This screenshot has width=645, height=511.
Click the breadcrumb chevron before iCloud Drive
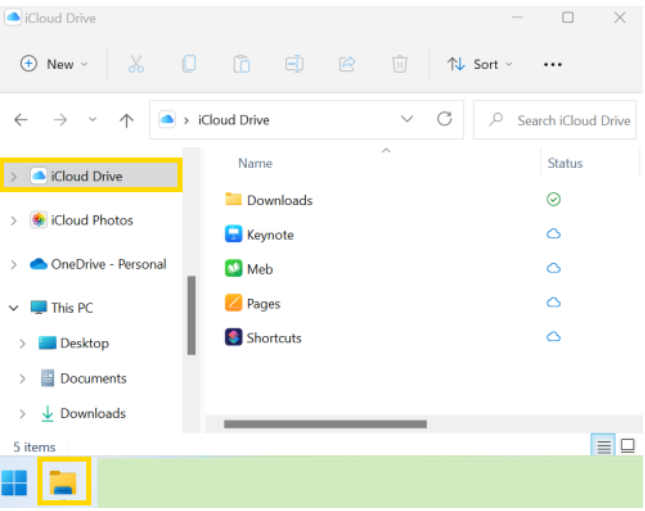(186, 121)
